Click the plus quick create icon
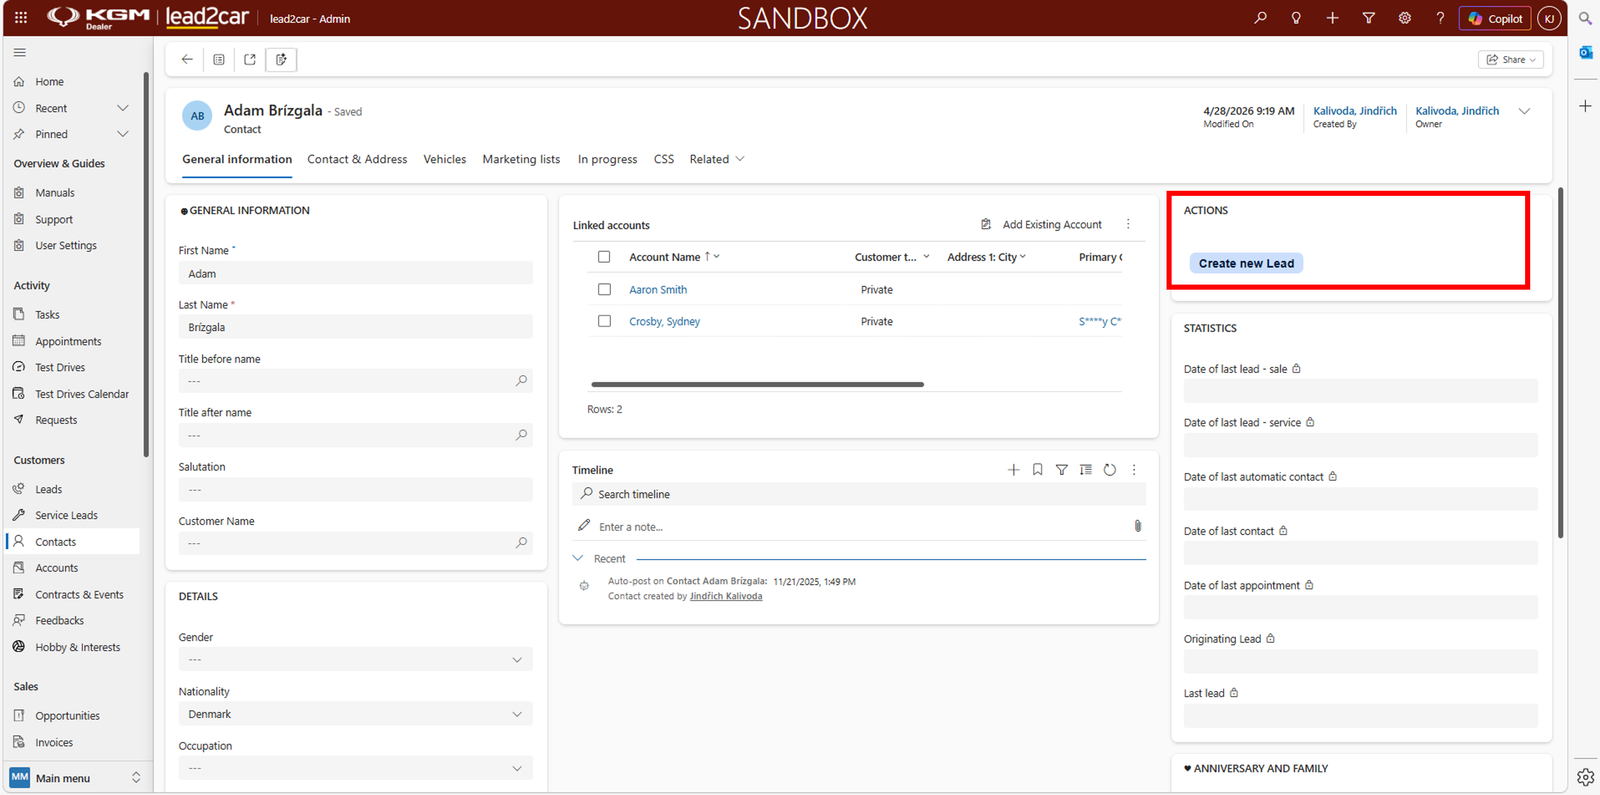 1332,18
